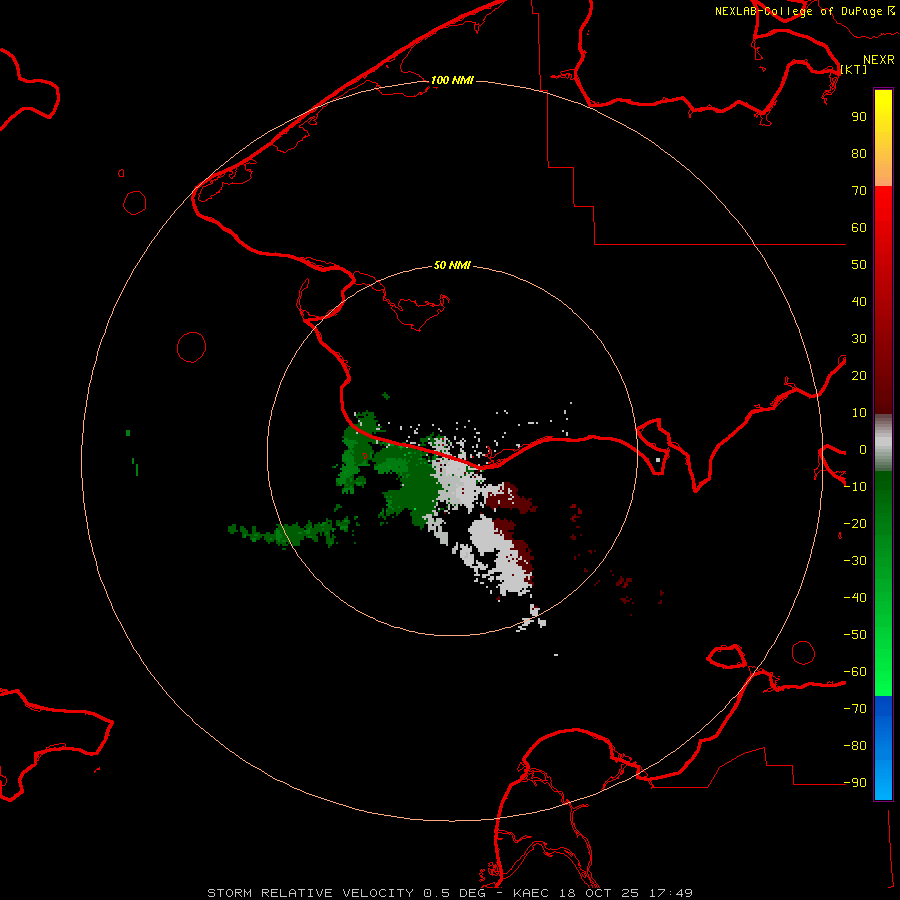The width and height of the screenshot is (900, 900).
Task: Click the "KAEC 18 OCT 25 17:49" timestamp
Action: pyautogui.click(x=603, y=893)
